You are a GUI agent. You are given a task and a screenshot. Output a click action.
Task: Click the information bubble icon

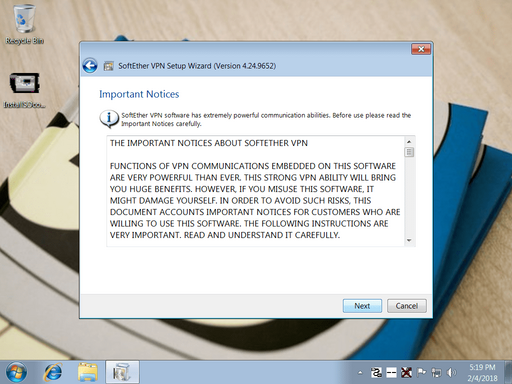click(x=109, y=119)
